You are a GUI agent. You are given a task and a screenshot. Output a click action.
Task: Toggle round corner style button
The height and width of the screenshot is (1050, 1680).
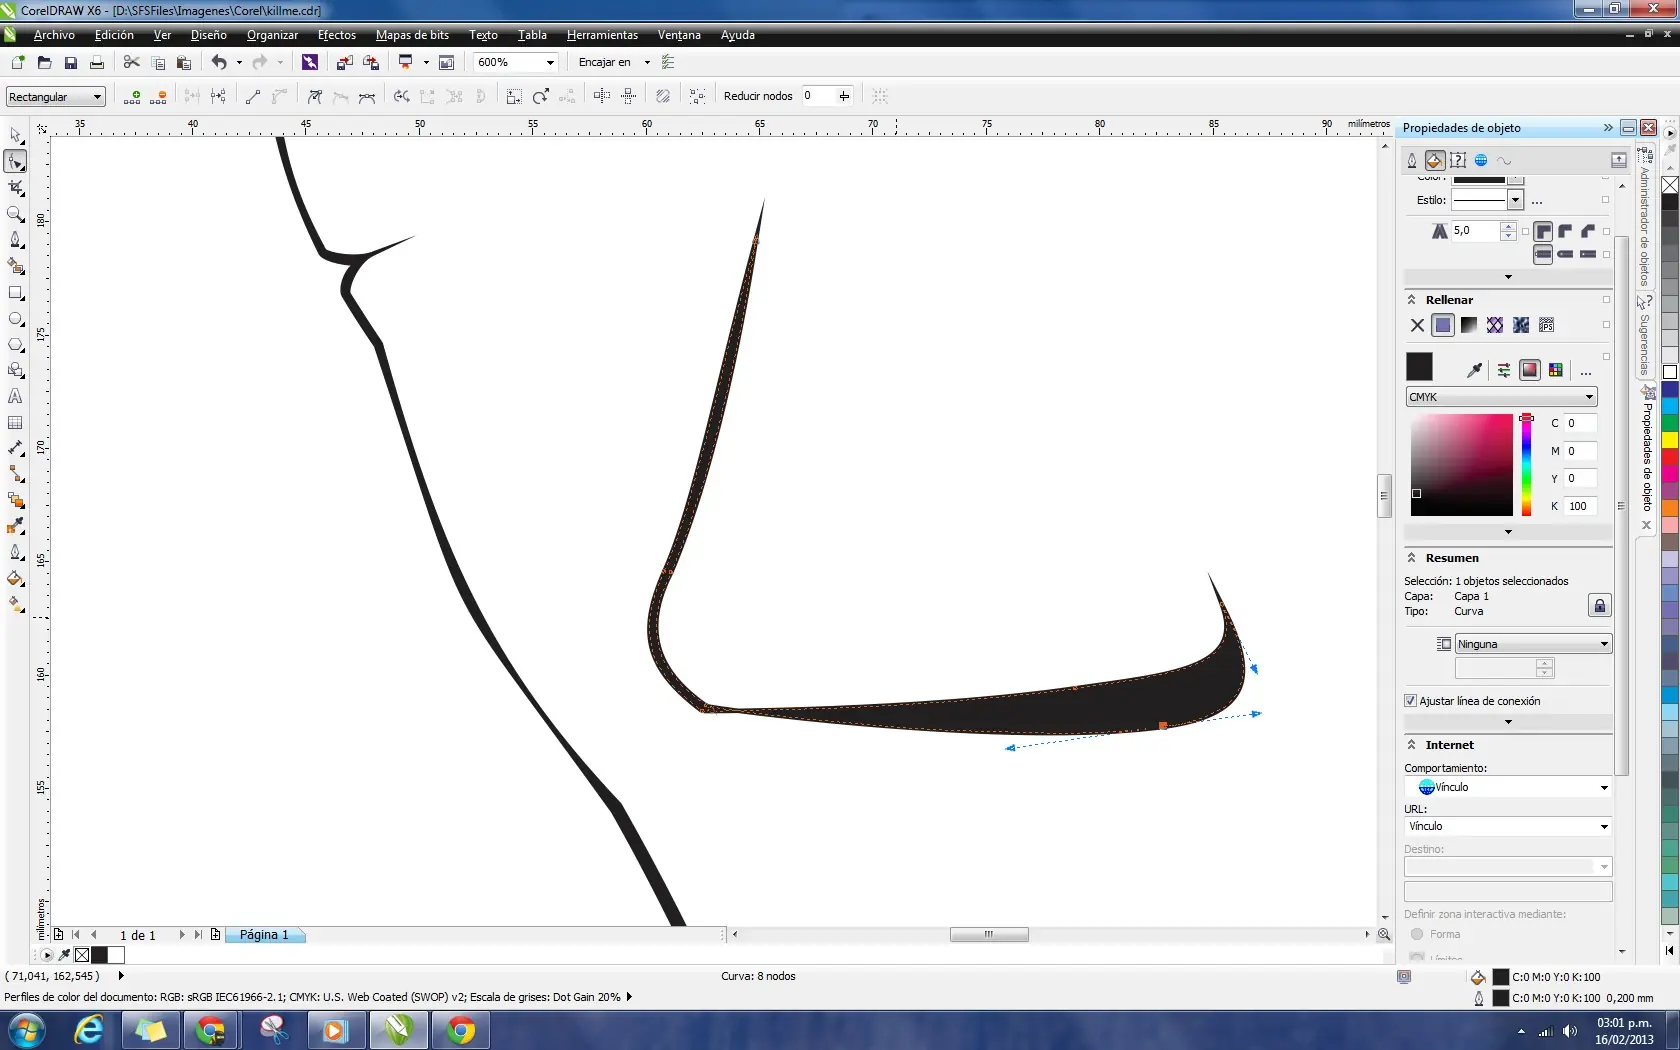click(x=1566, y=231)
